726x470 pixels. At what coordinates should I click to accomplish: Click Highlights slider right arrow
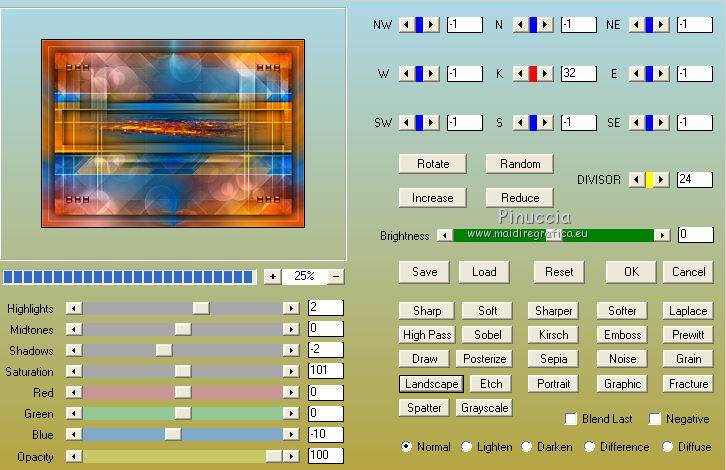click(x=291, y=308)
